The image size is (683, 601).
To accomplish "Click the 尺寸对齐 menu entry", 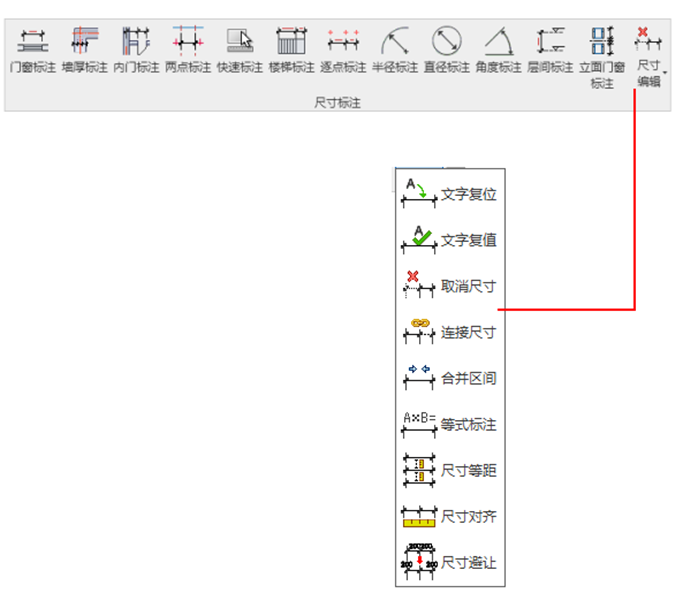I will pos(449,516).
